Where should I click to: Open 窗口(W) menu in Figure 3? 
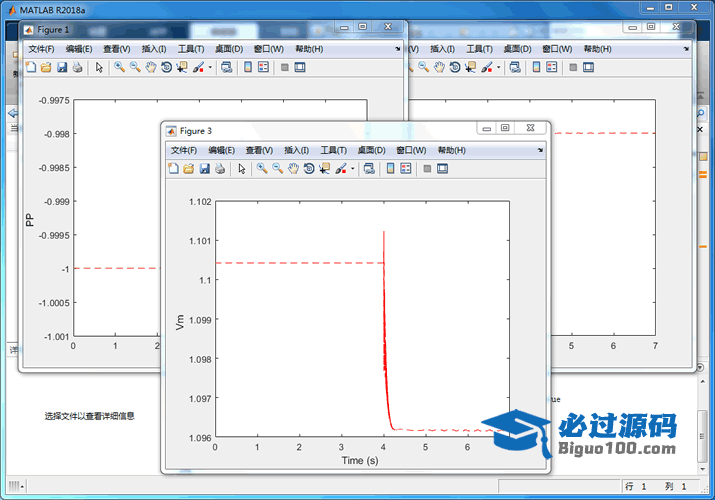(411, 150)
